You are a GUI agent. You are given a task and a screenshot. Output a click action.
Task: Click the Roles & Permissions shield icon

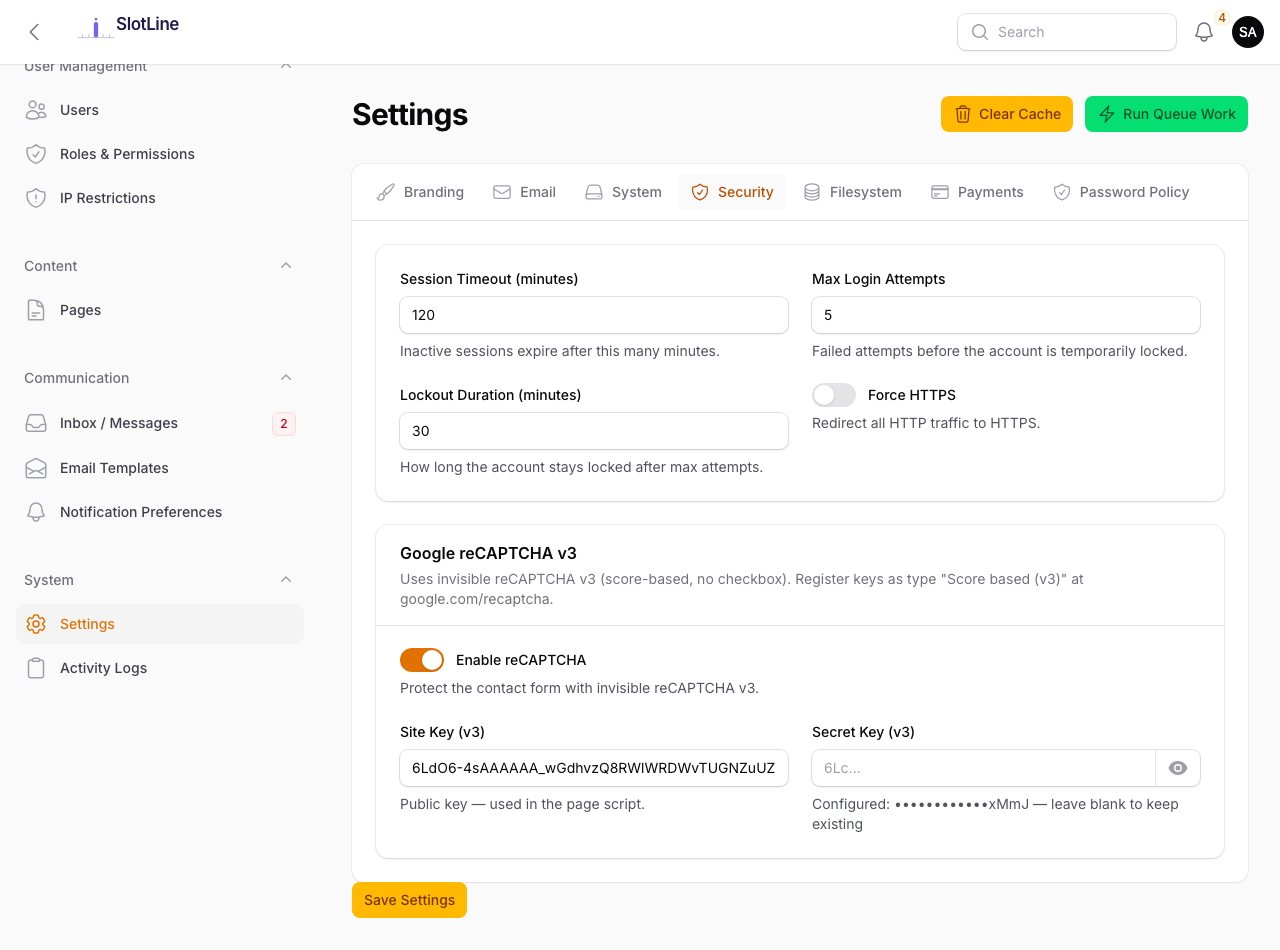36,154
